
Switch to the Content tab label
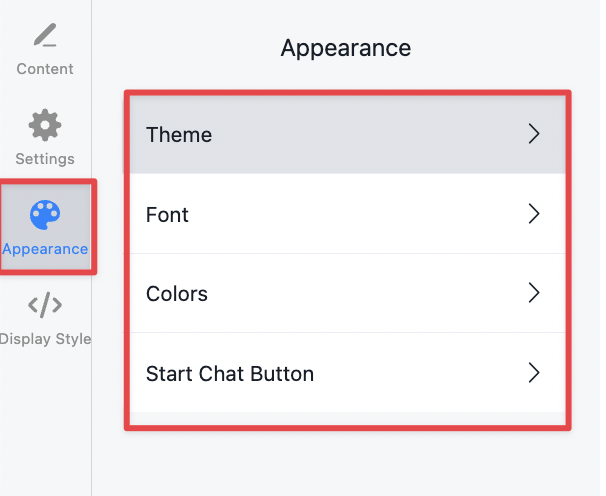[45, 69]
